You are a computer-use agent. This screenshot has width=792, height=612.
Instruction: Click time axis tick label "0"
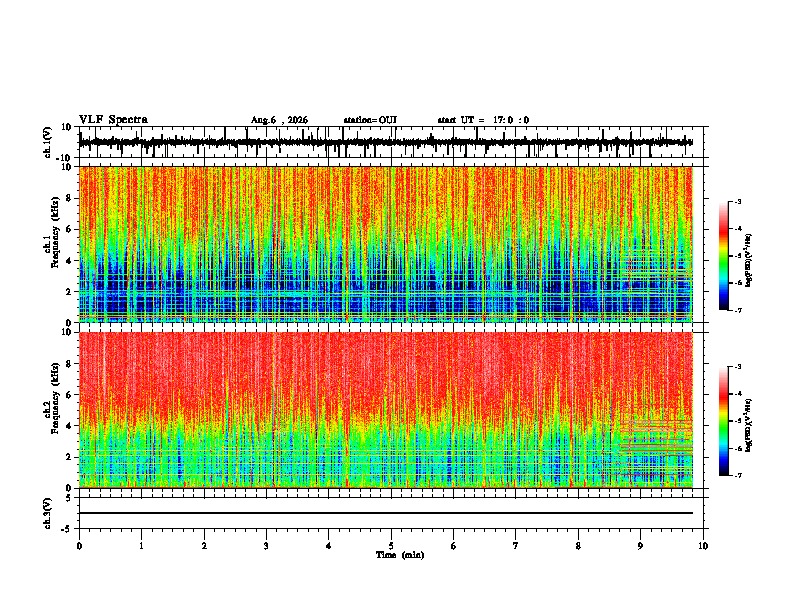[x=79, y=546]
